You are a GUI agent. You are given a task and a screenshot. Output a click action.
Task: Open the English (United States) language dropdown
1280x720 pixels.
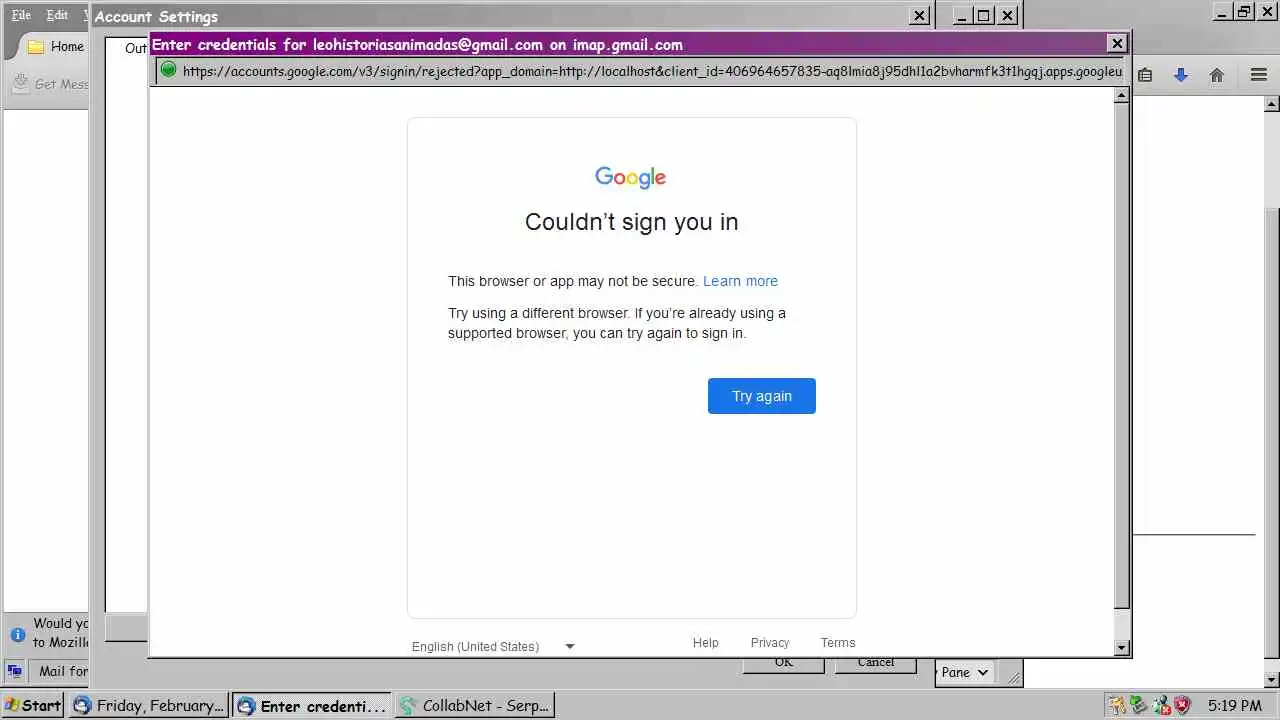tap(494, 646)
